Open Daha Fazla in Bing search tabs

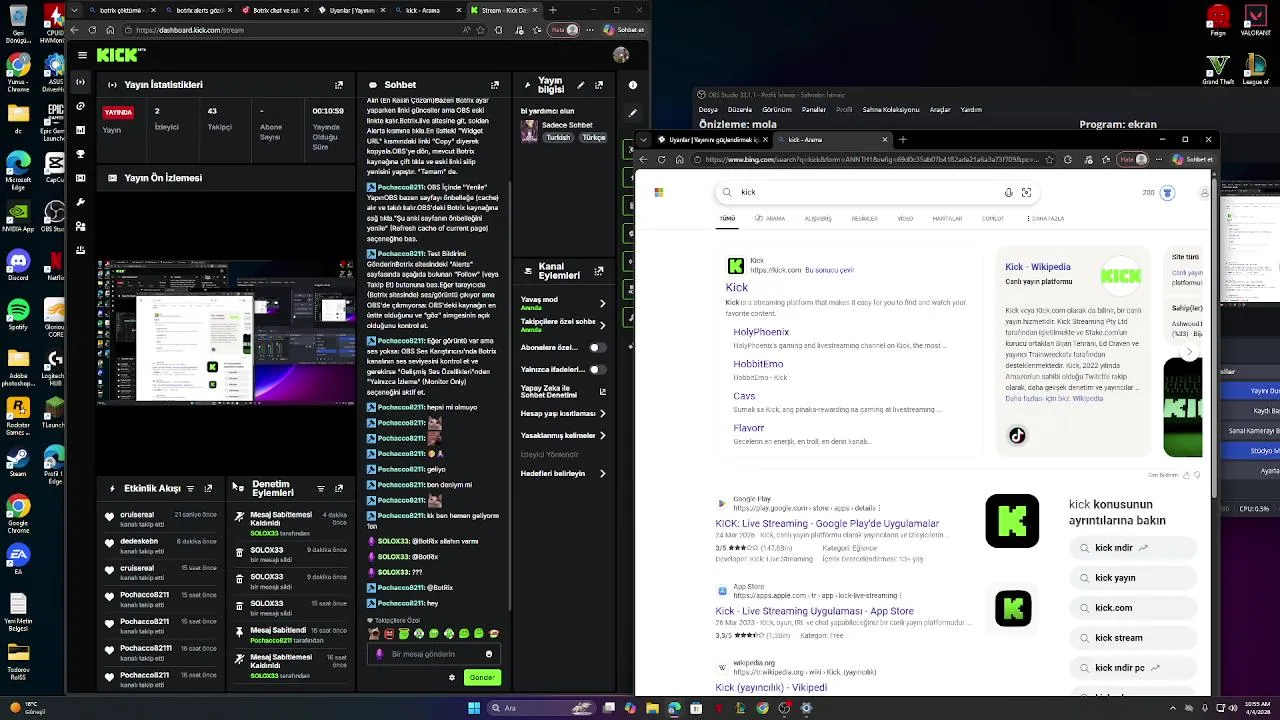pyautogui.click(x=1044, y=218)
